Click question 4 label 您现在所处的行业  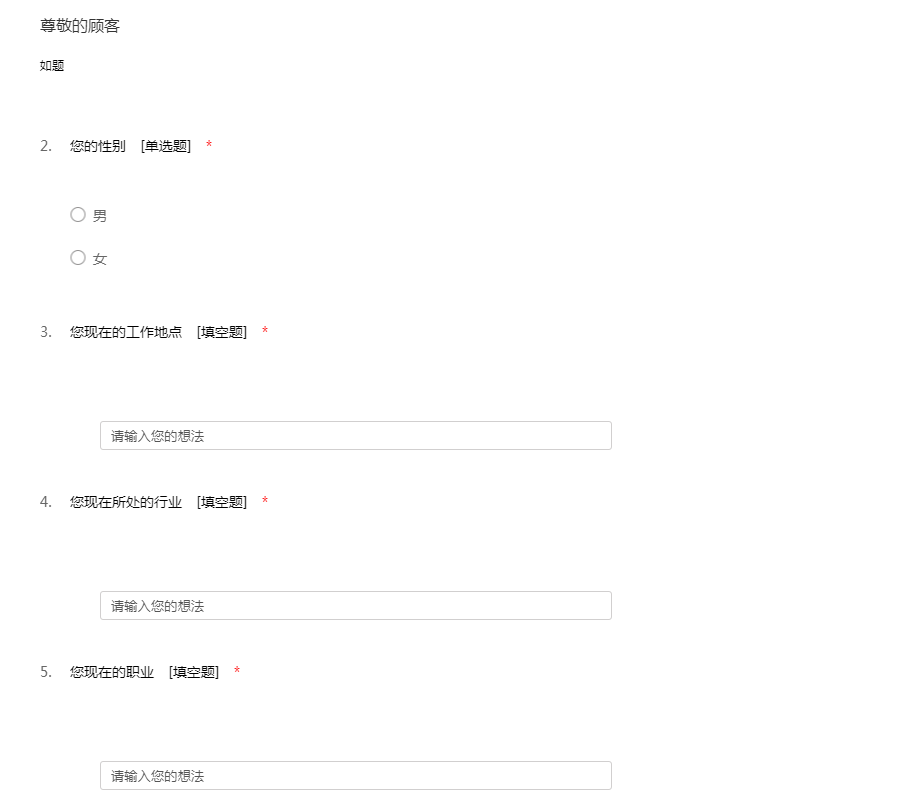[x=126, y=502]
